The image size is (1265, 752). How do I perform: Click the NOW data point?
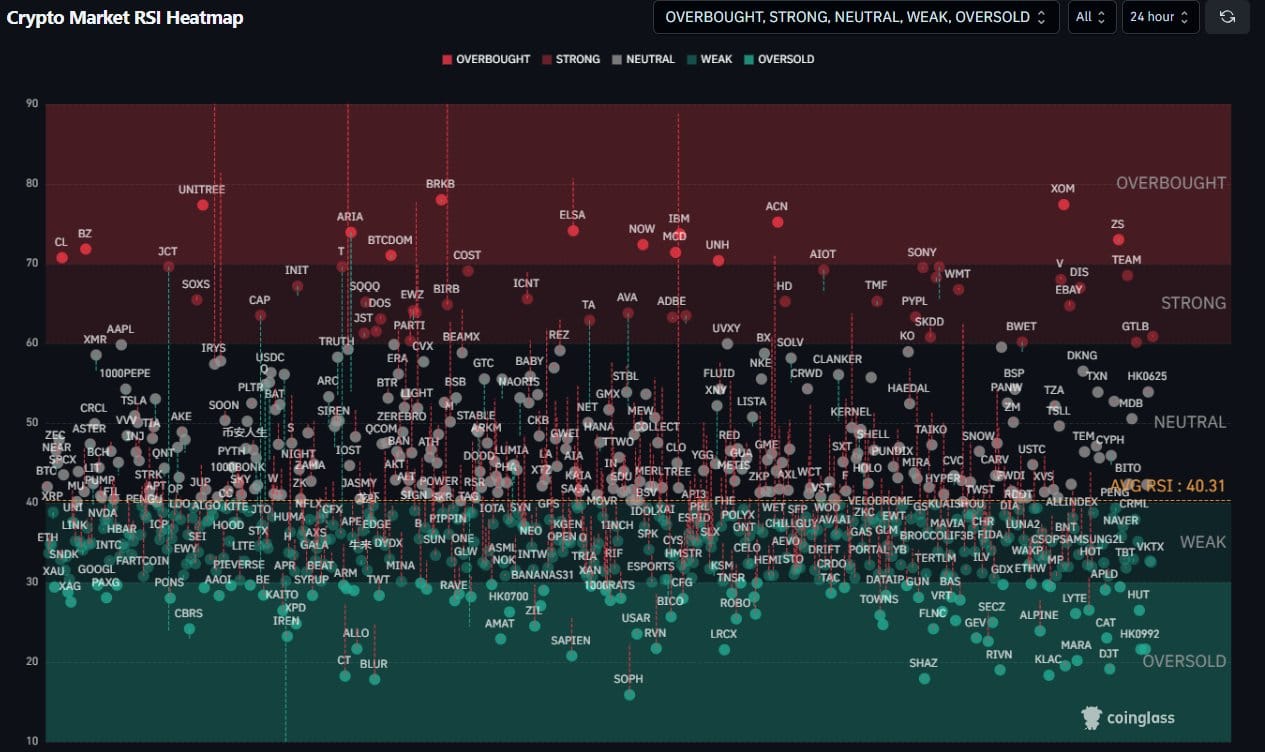pos(642,245)
